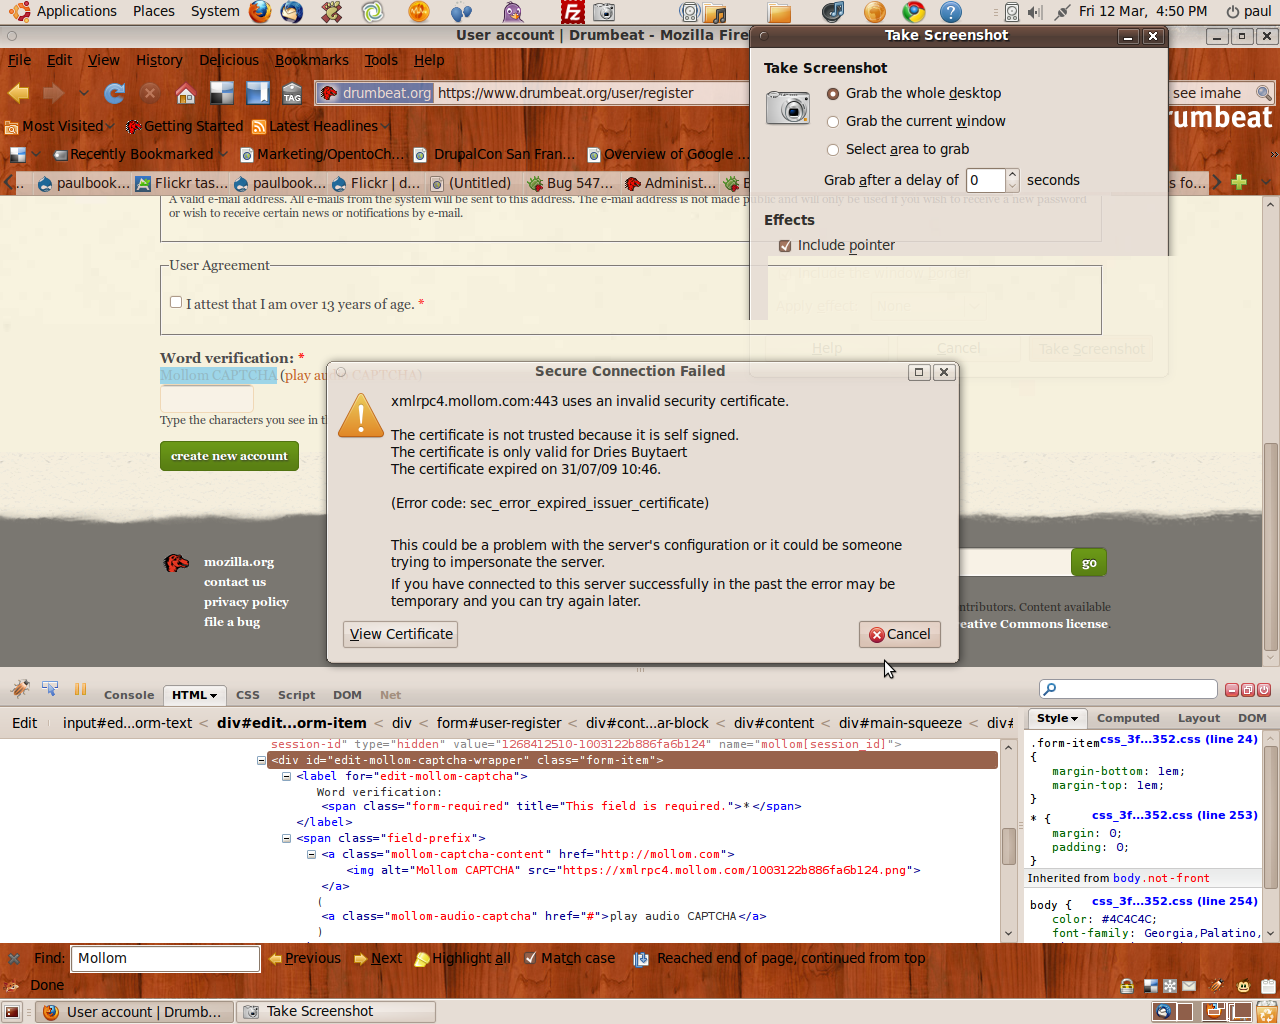Select Grab the current window option

point(916,121)
